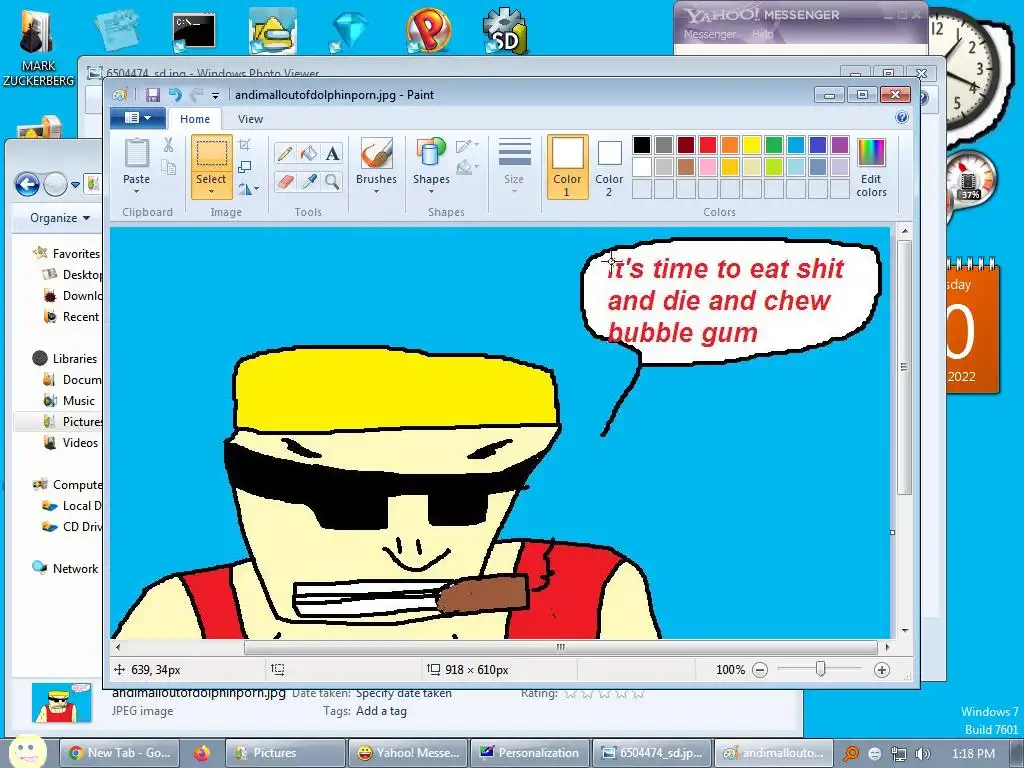Open Customize Quick Access Toolbar dropdown
Image resolution: width=1024 pixels, height=768 pixels.
(x=216, y=95)
